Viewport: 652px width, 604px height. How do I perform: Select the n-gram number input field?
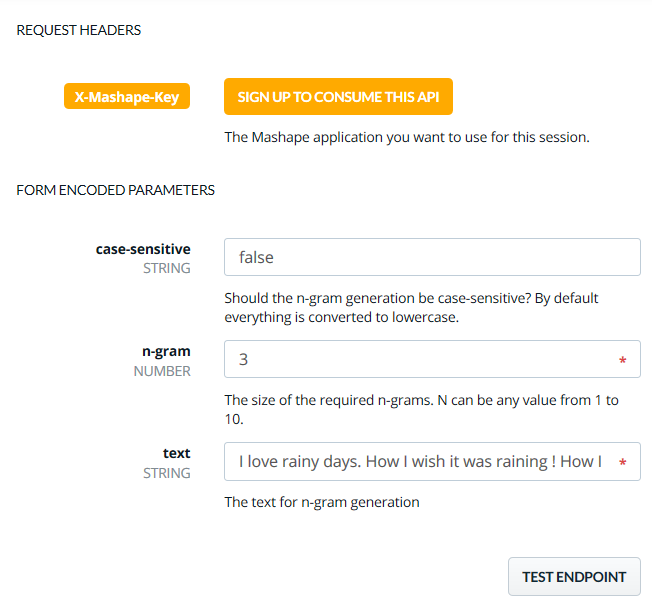(420, 359)
